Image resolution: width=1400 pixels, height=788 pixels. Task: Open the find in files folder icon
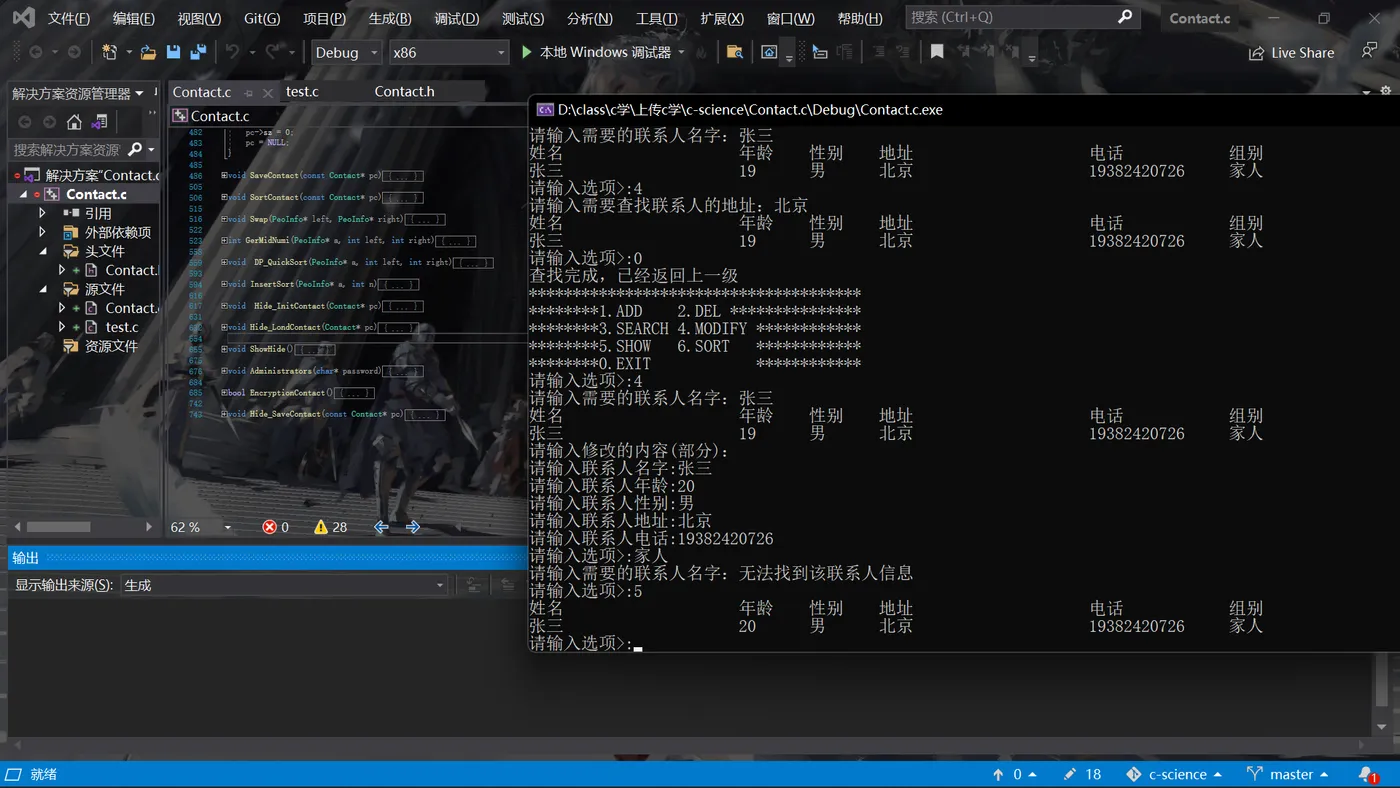734,52
